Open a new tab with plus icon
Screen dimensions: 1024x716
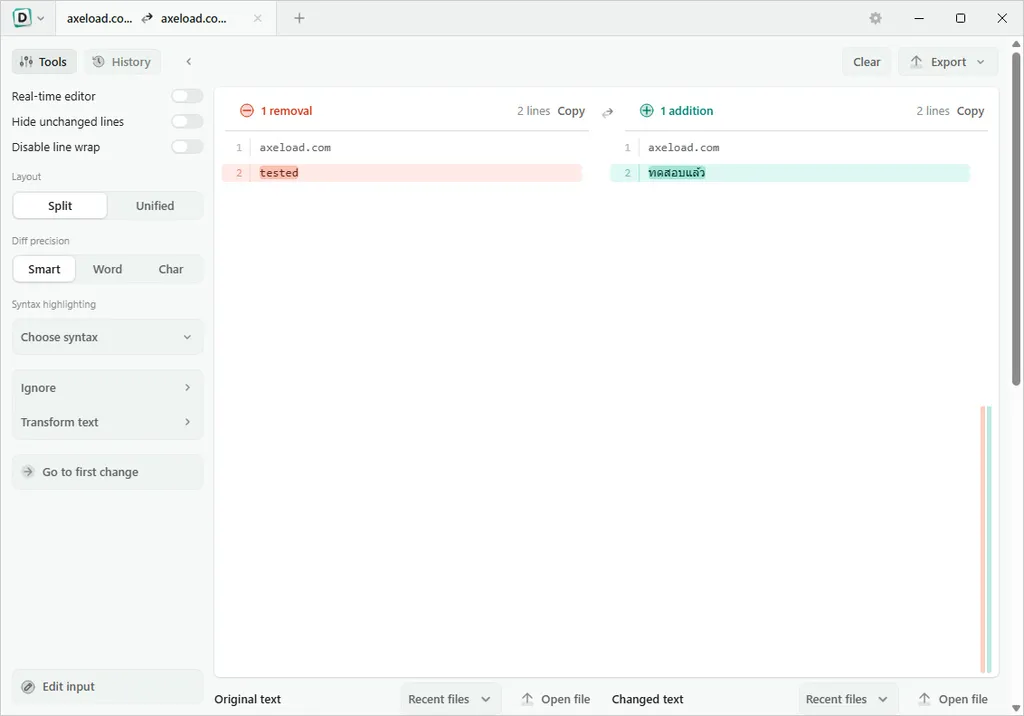pos(299,18)
